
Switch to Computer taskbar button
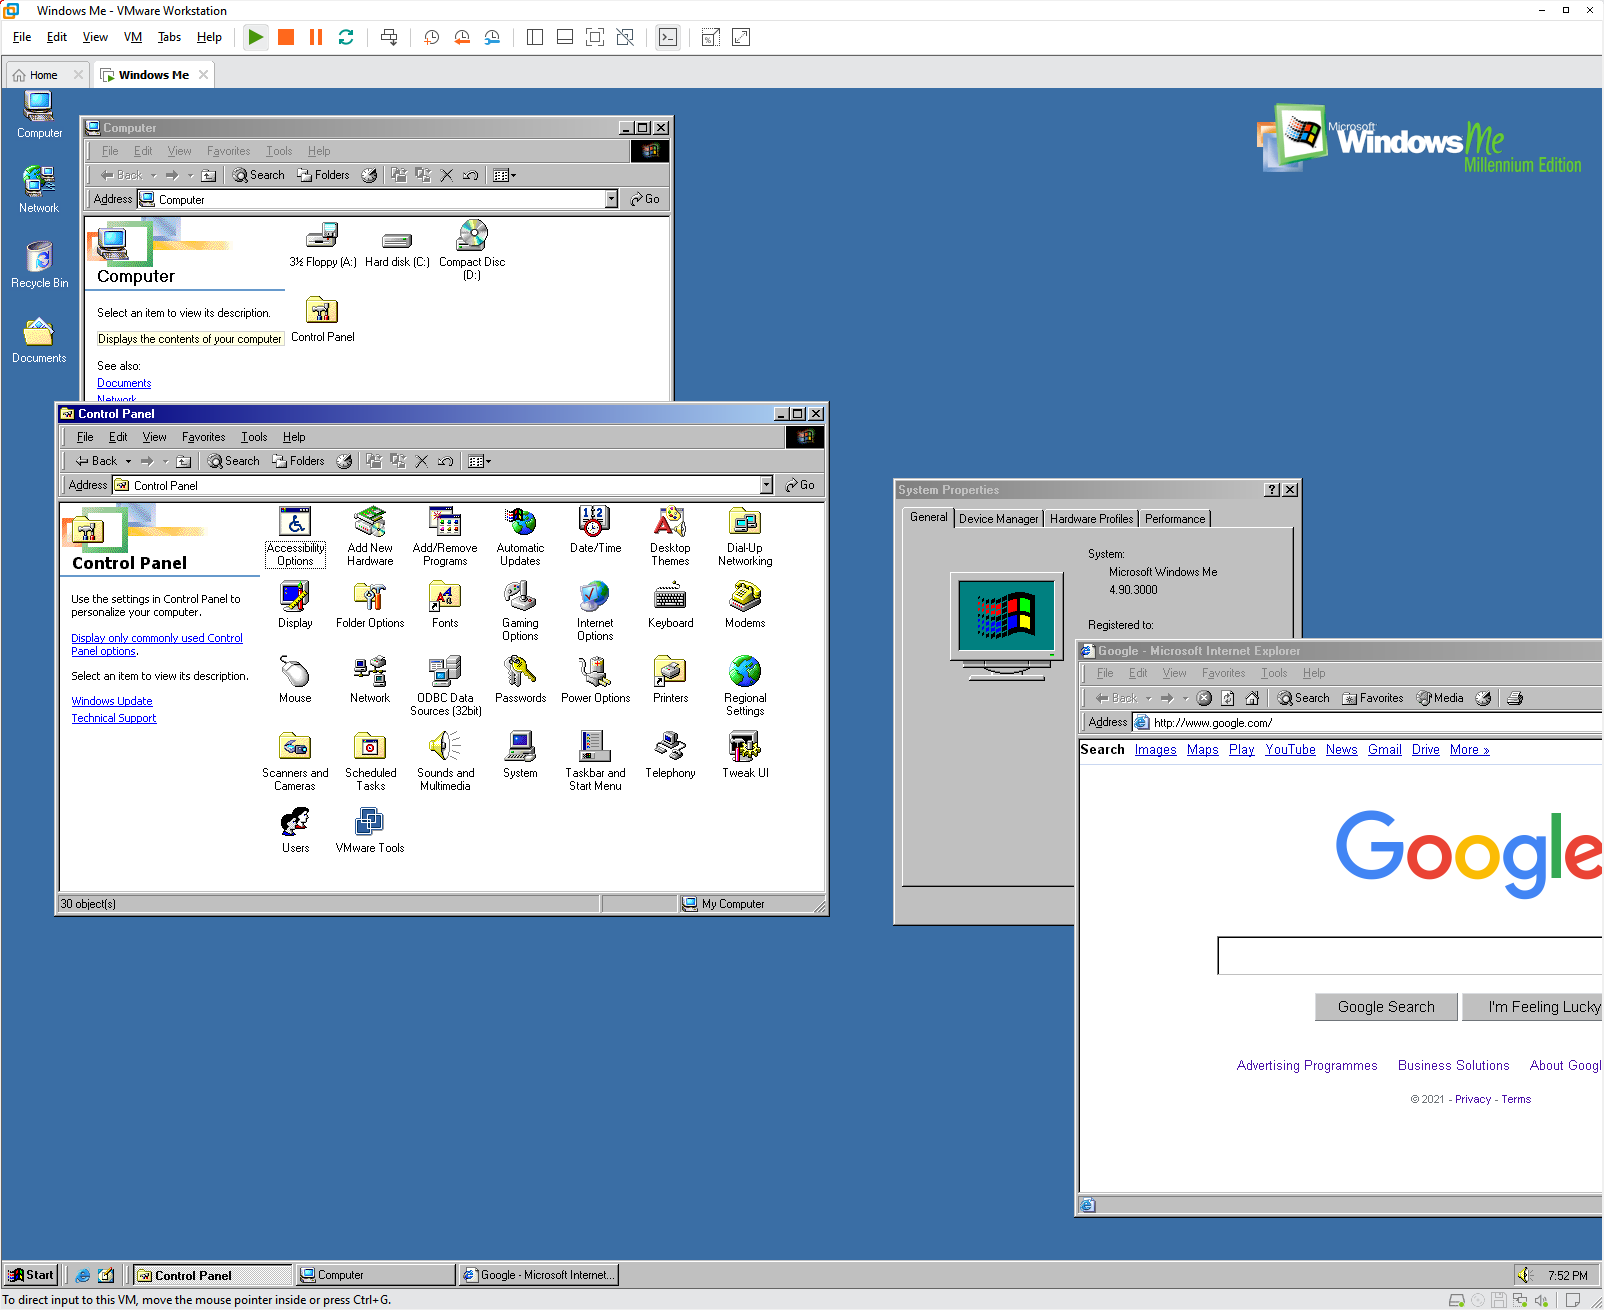pyautogui.click(x=376, y=1275)
